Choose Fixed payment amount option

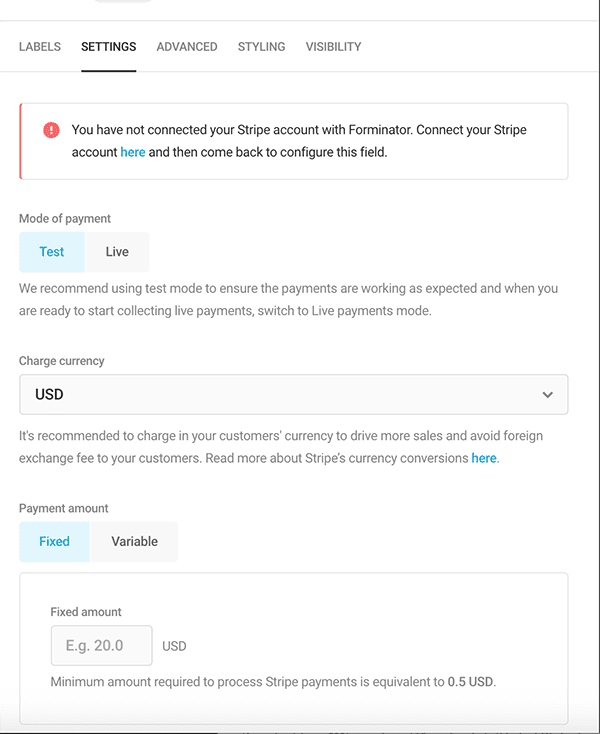[54, 541]
